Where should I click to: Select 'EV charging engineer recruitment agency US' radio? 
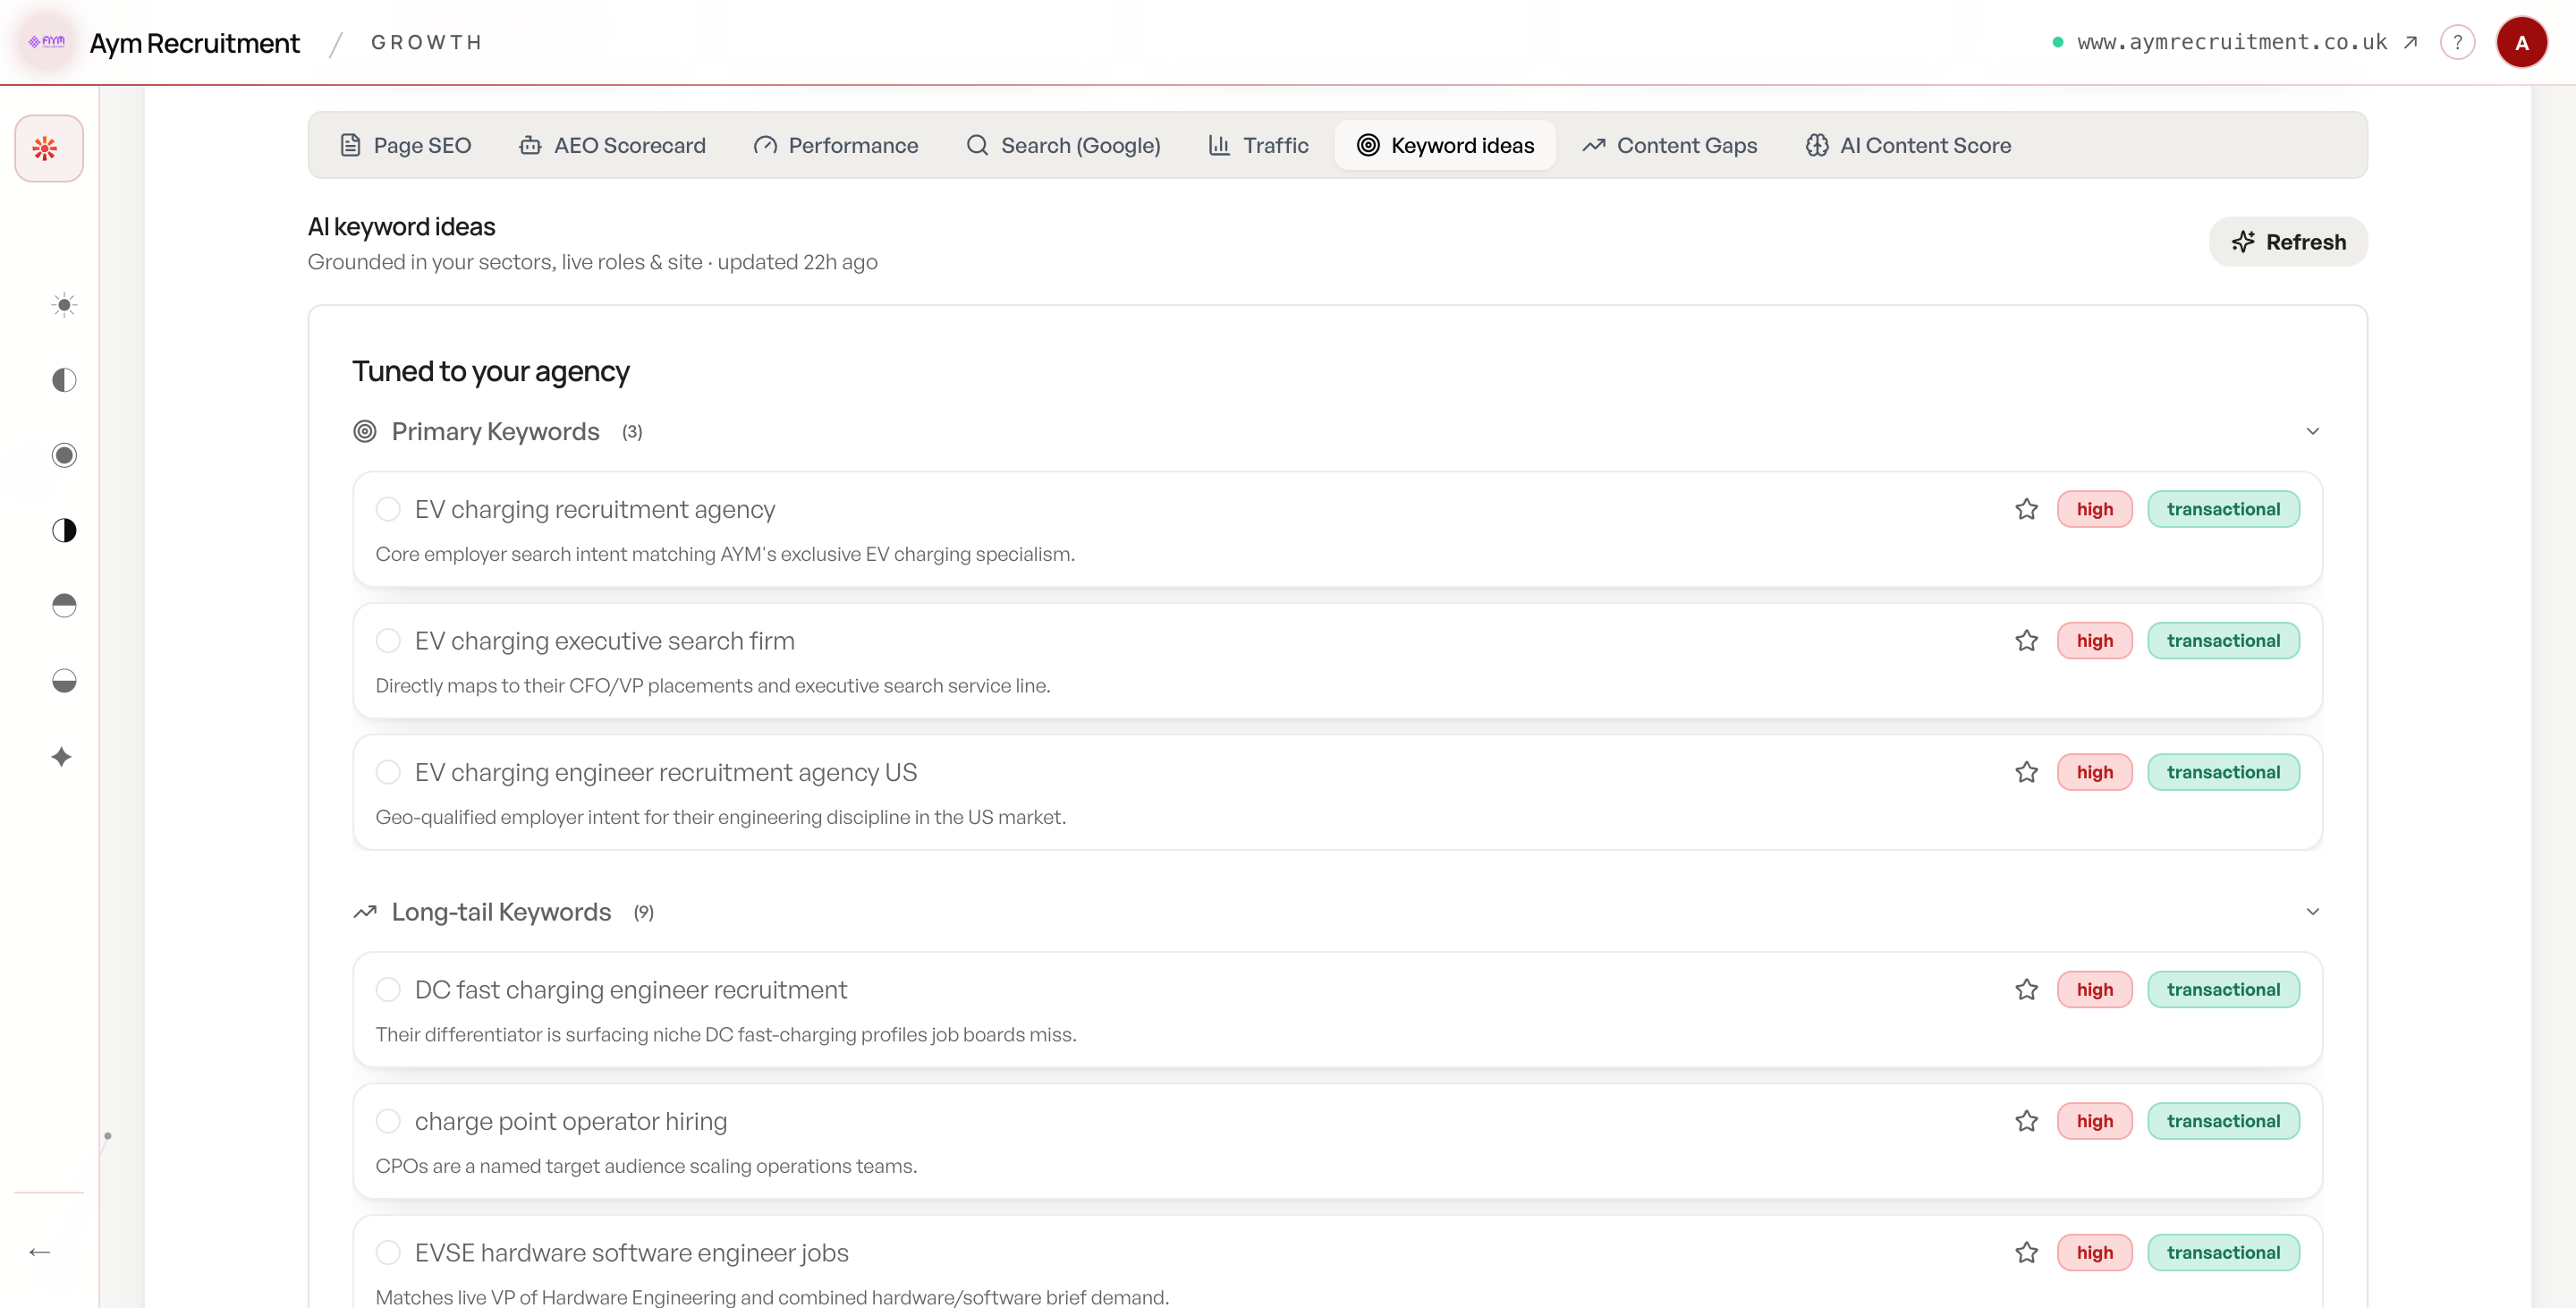click(388, 772)
